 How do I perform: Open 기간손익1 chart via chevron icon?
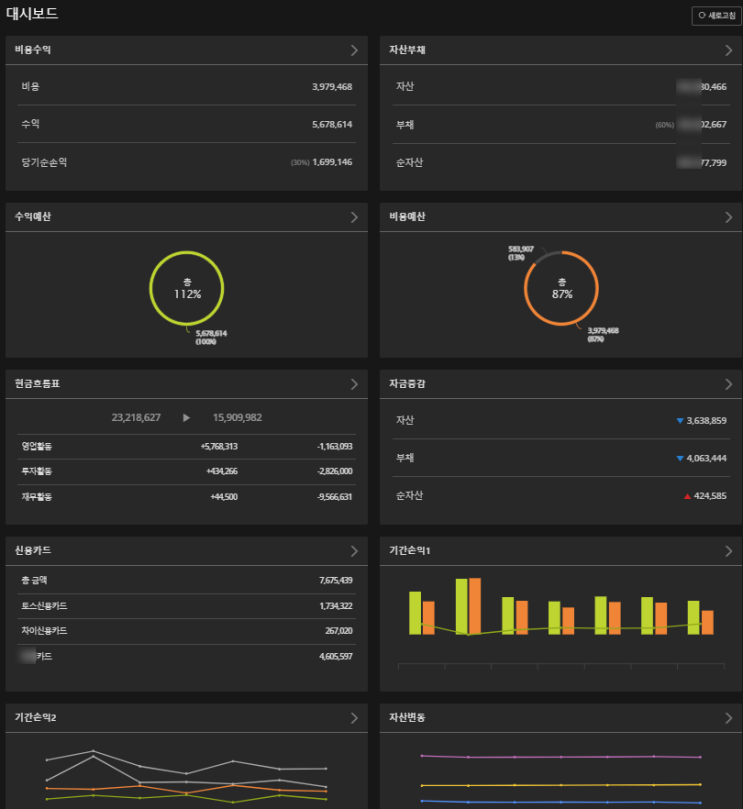point(729,551)
